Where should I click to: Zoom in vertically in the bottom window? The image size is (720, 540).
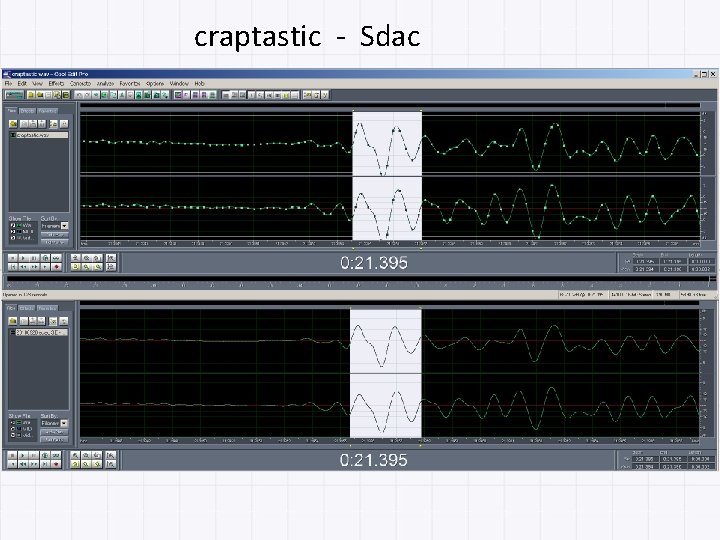pos(111,456)
